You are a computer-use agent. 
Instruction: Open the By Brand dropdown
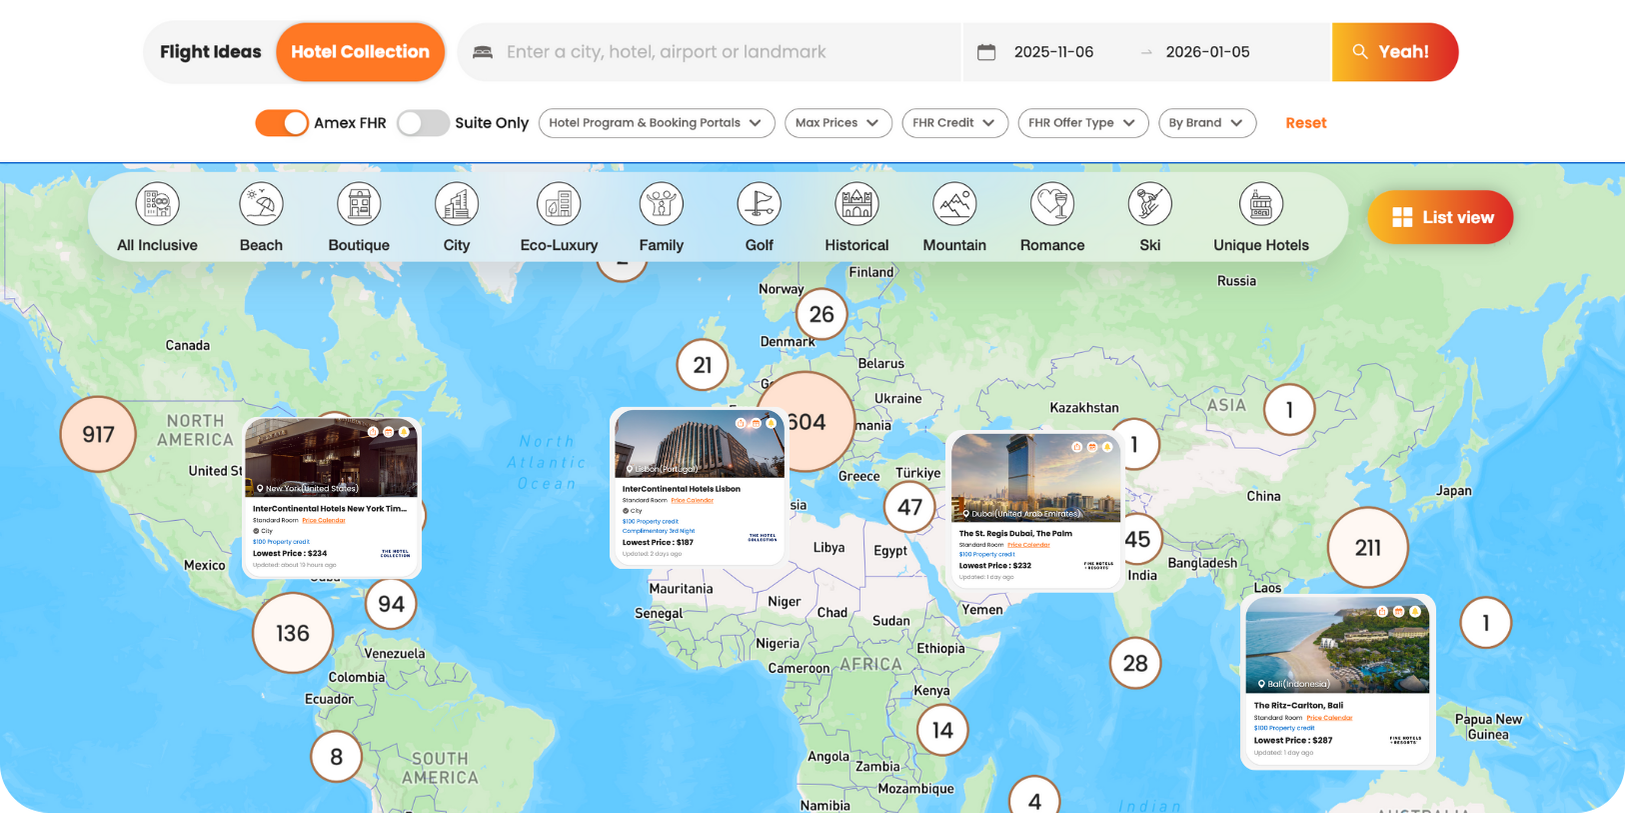(1207, 123)
